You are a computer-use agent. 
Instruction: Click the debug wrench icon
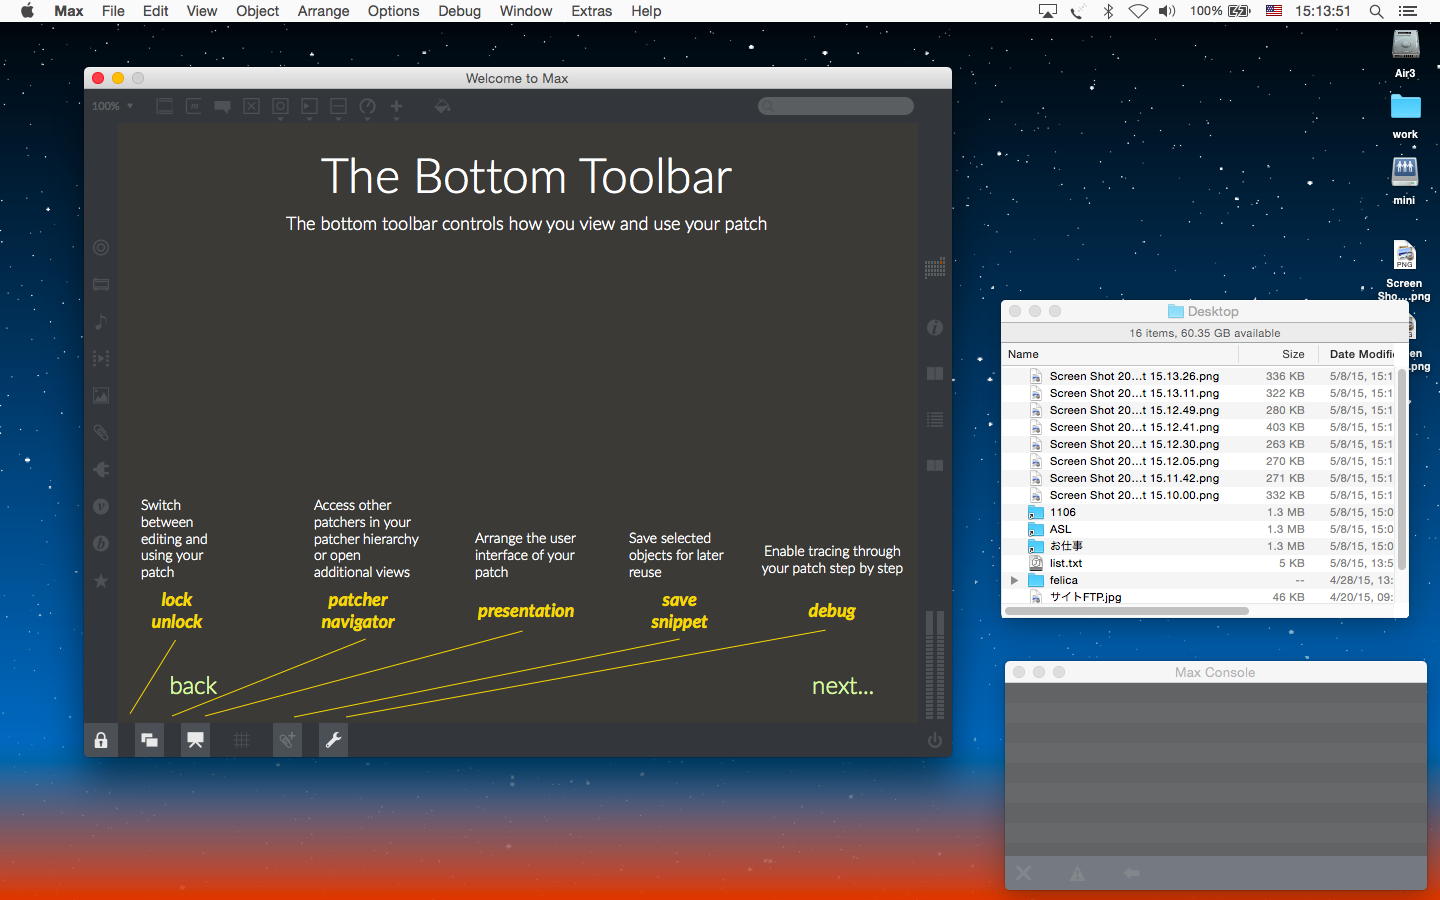tap(334, 740)
